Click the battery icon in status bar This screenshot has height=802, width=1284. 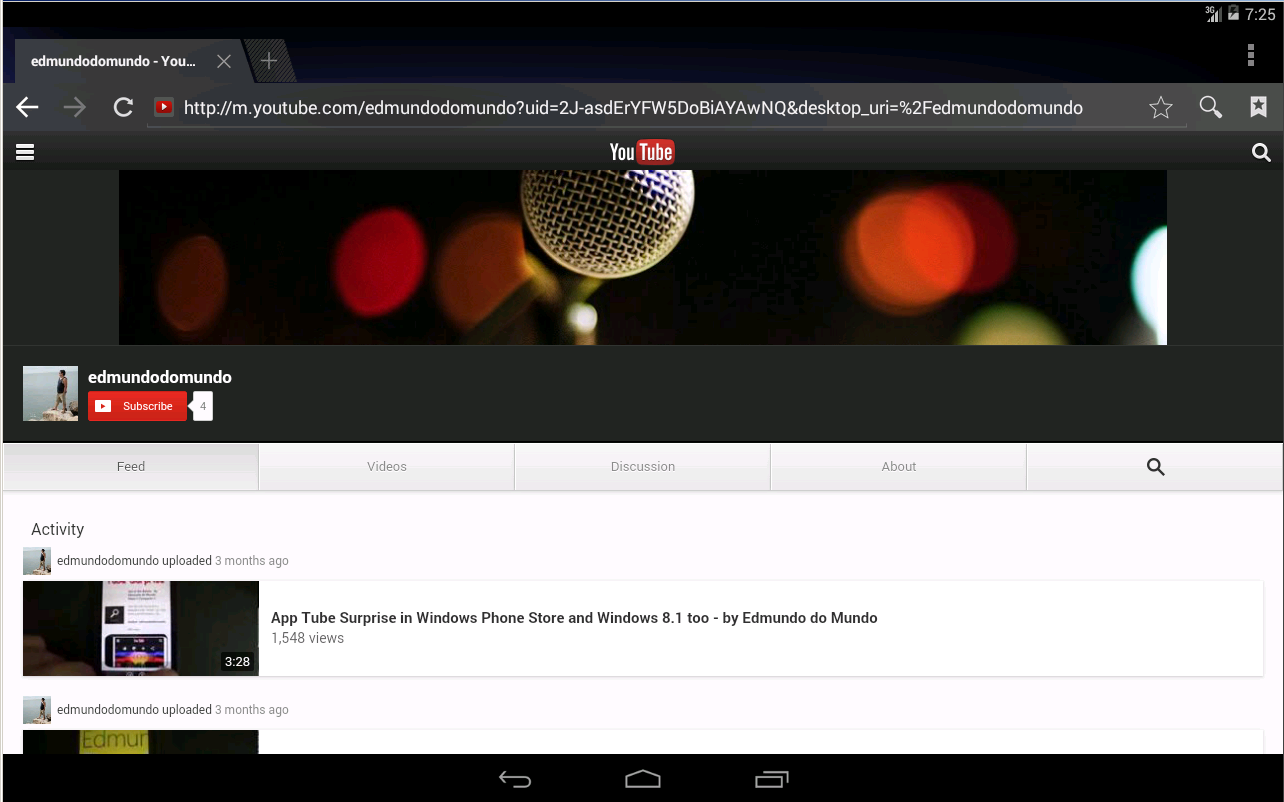pyautogui.click(x=1233, y=14)
